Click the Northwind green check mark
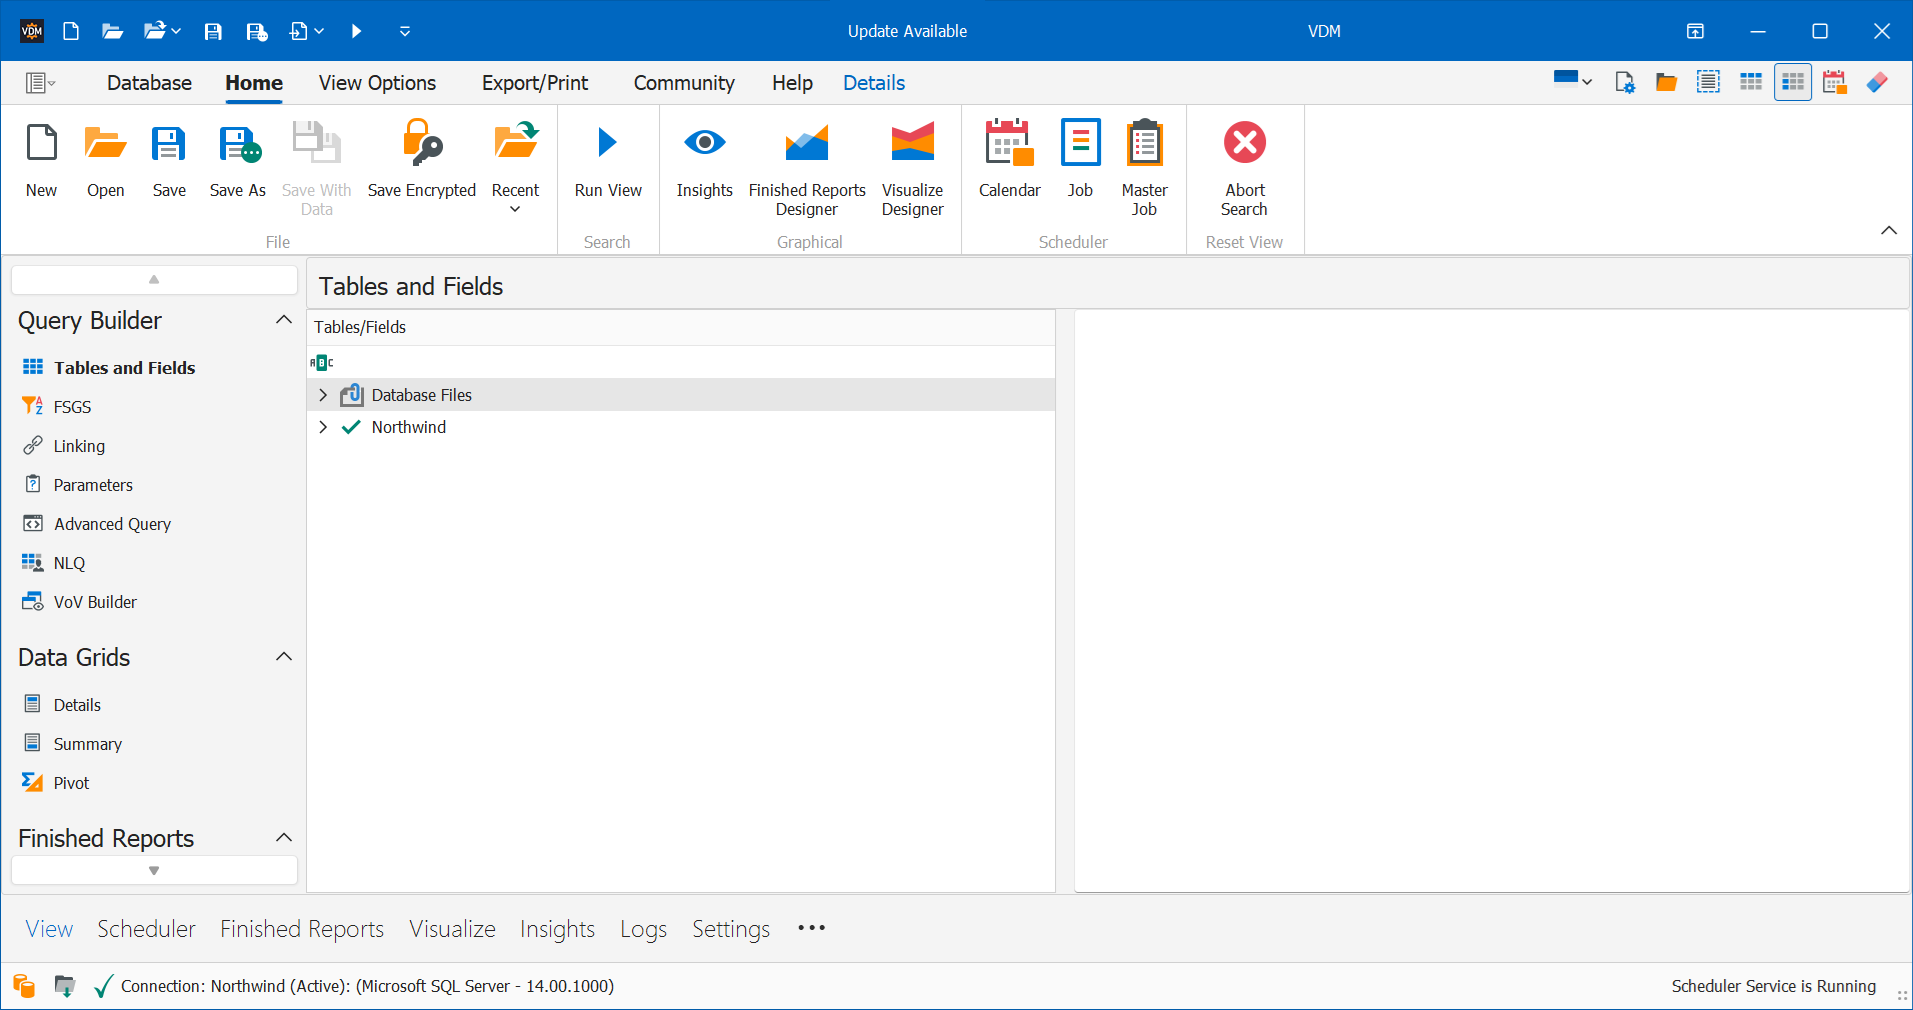The image size is (1913, 1010). click(x=351, y=427)
